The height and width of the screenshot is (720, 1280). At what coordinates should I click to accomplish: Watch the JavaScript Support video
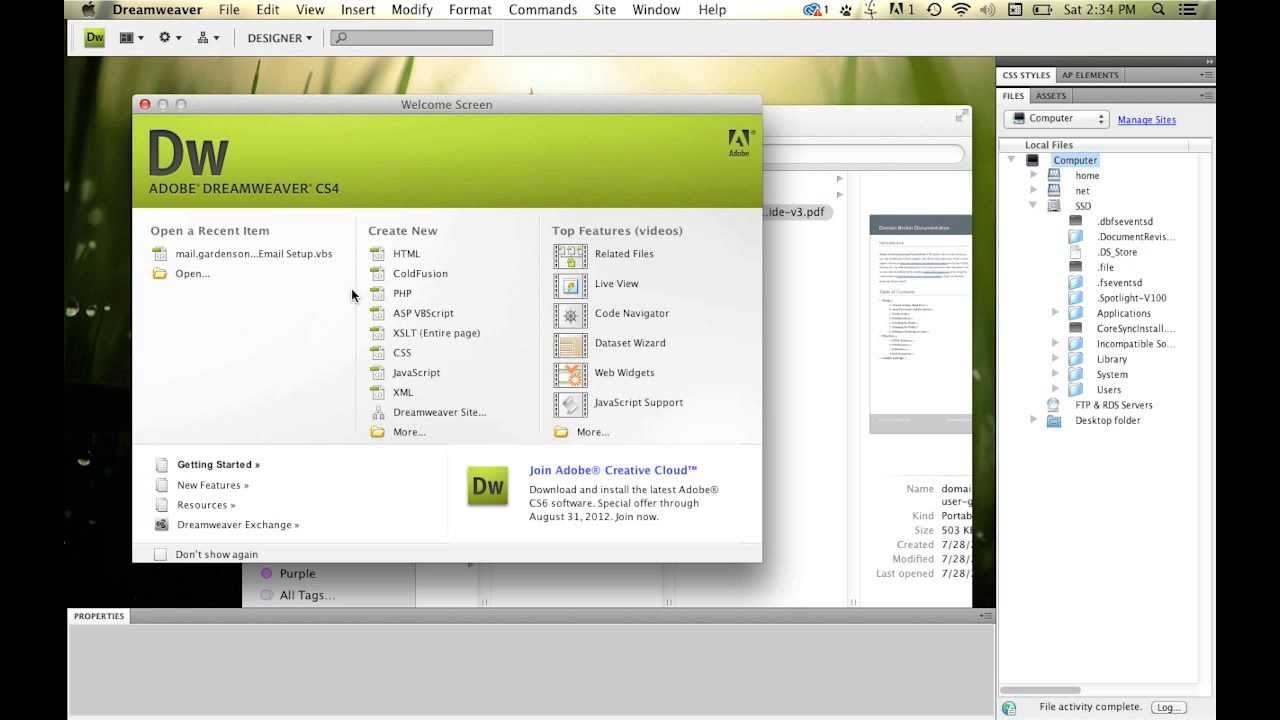click(638, 403)
